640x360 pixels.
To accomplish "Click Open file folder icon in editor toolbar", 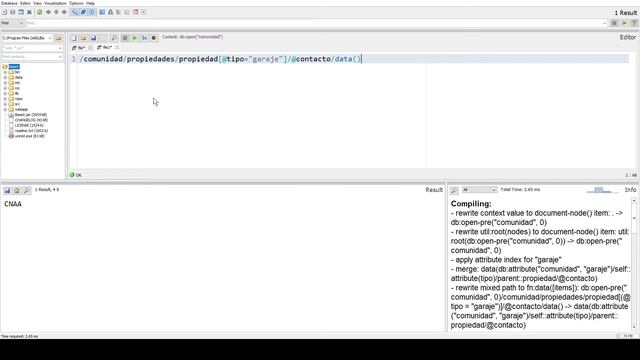I will click(x=83, y=38).
